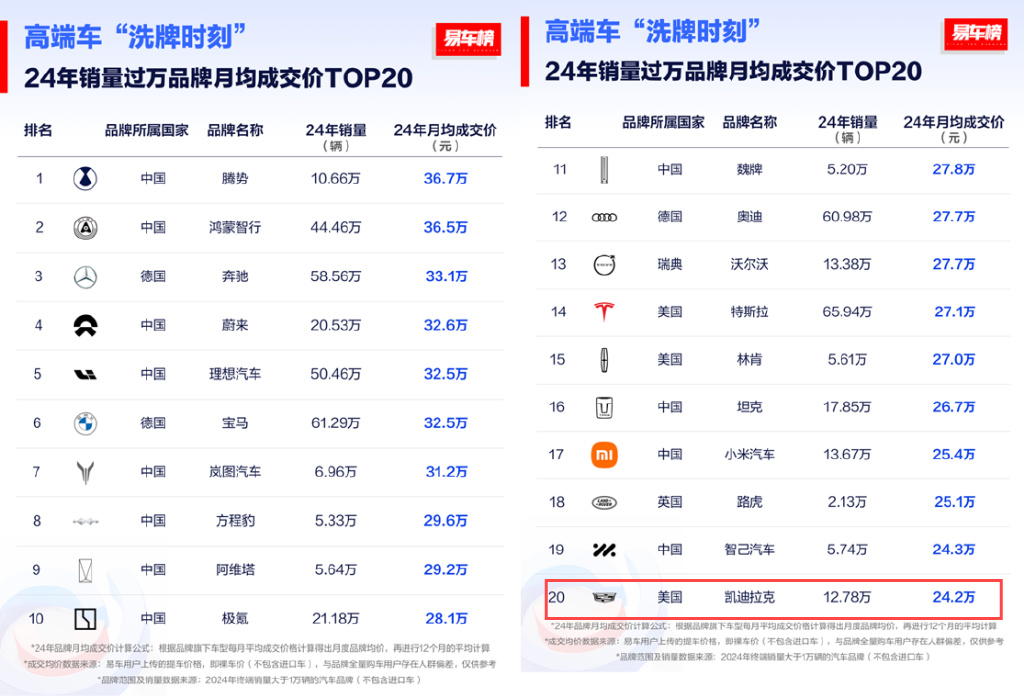Click the brand name 阿维塔
Viewport: 1024px width, 697px height.
click(234, 570)
